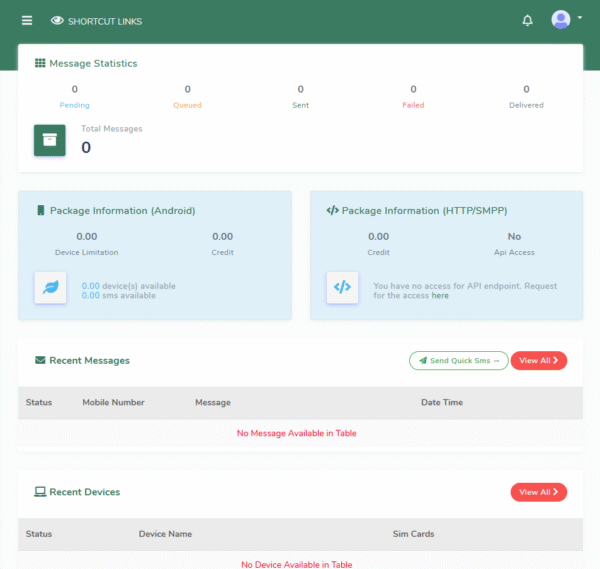Click the Total Messages label

[x=112, y=129]
